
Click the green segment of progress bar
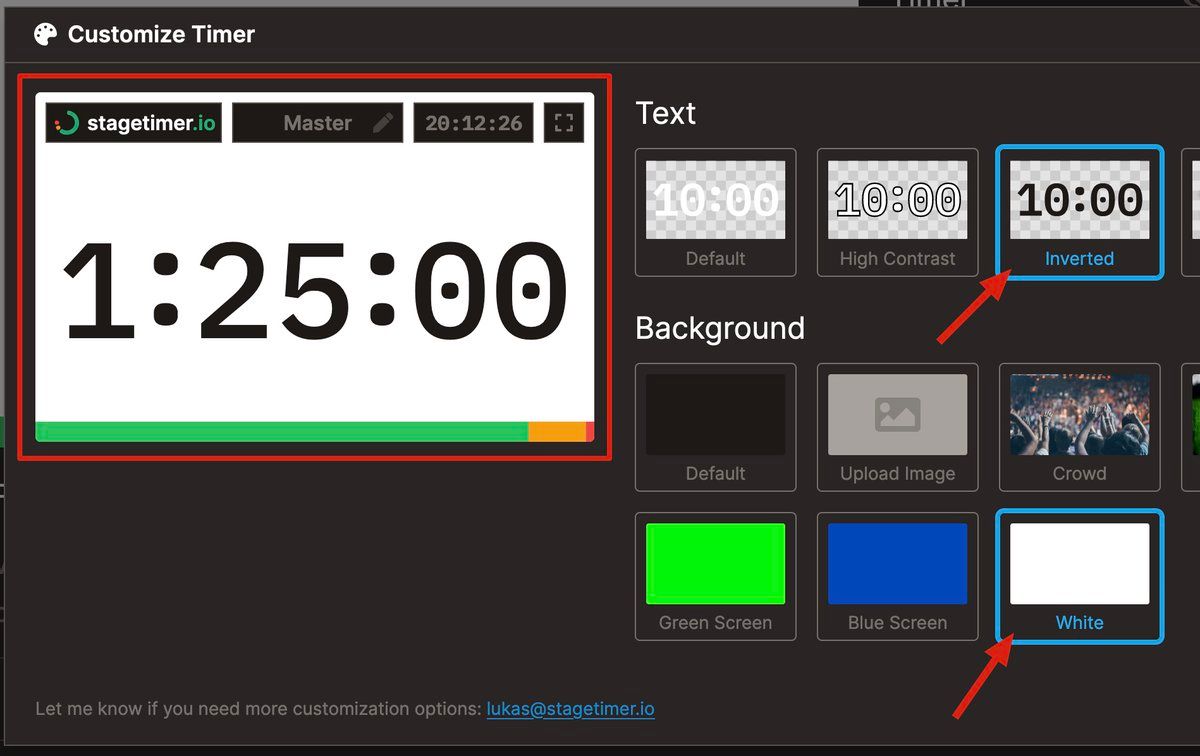coord(282,431)
